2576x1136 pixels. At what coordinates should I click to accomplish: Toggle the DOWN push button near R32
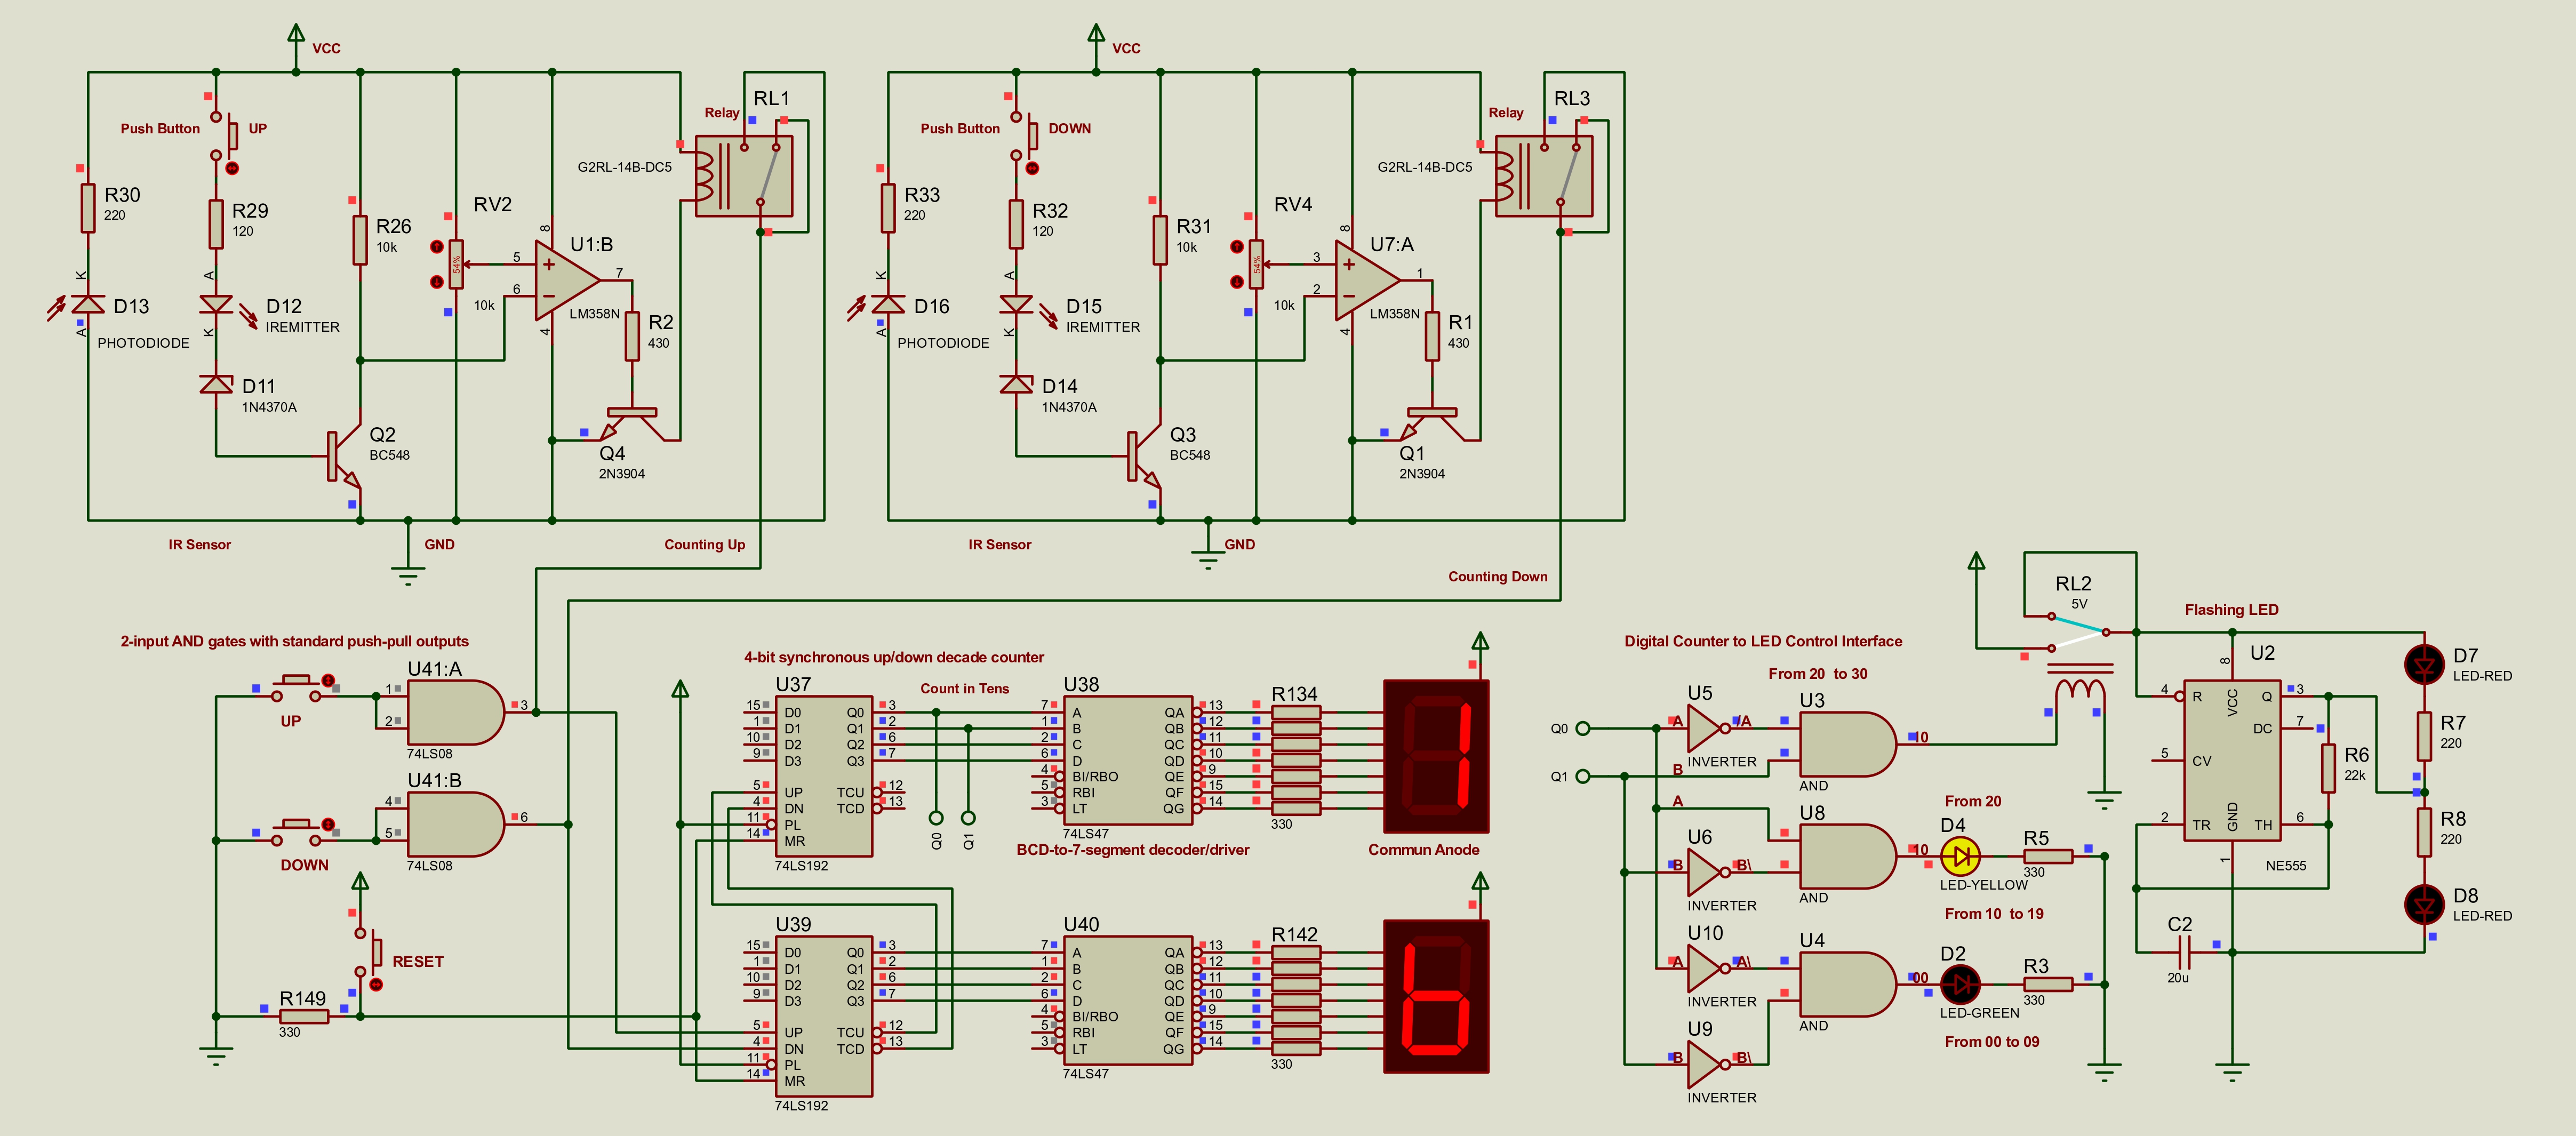1024,136
